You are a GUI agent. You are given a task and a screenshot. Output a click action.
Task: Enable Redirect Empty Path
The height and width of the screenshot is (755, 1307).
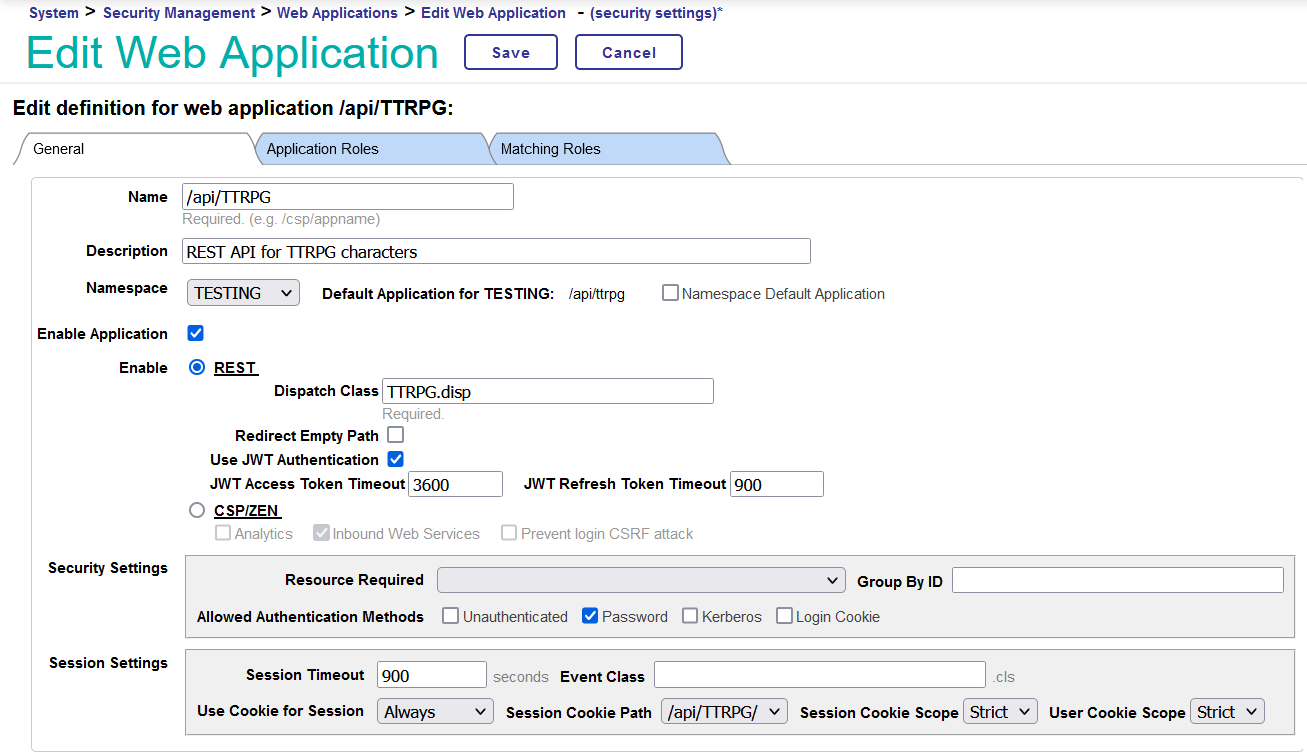point(395,434)
